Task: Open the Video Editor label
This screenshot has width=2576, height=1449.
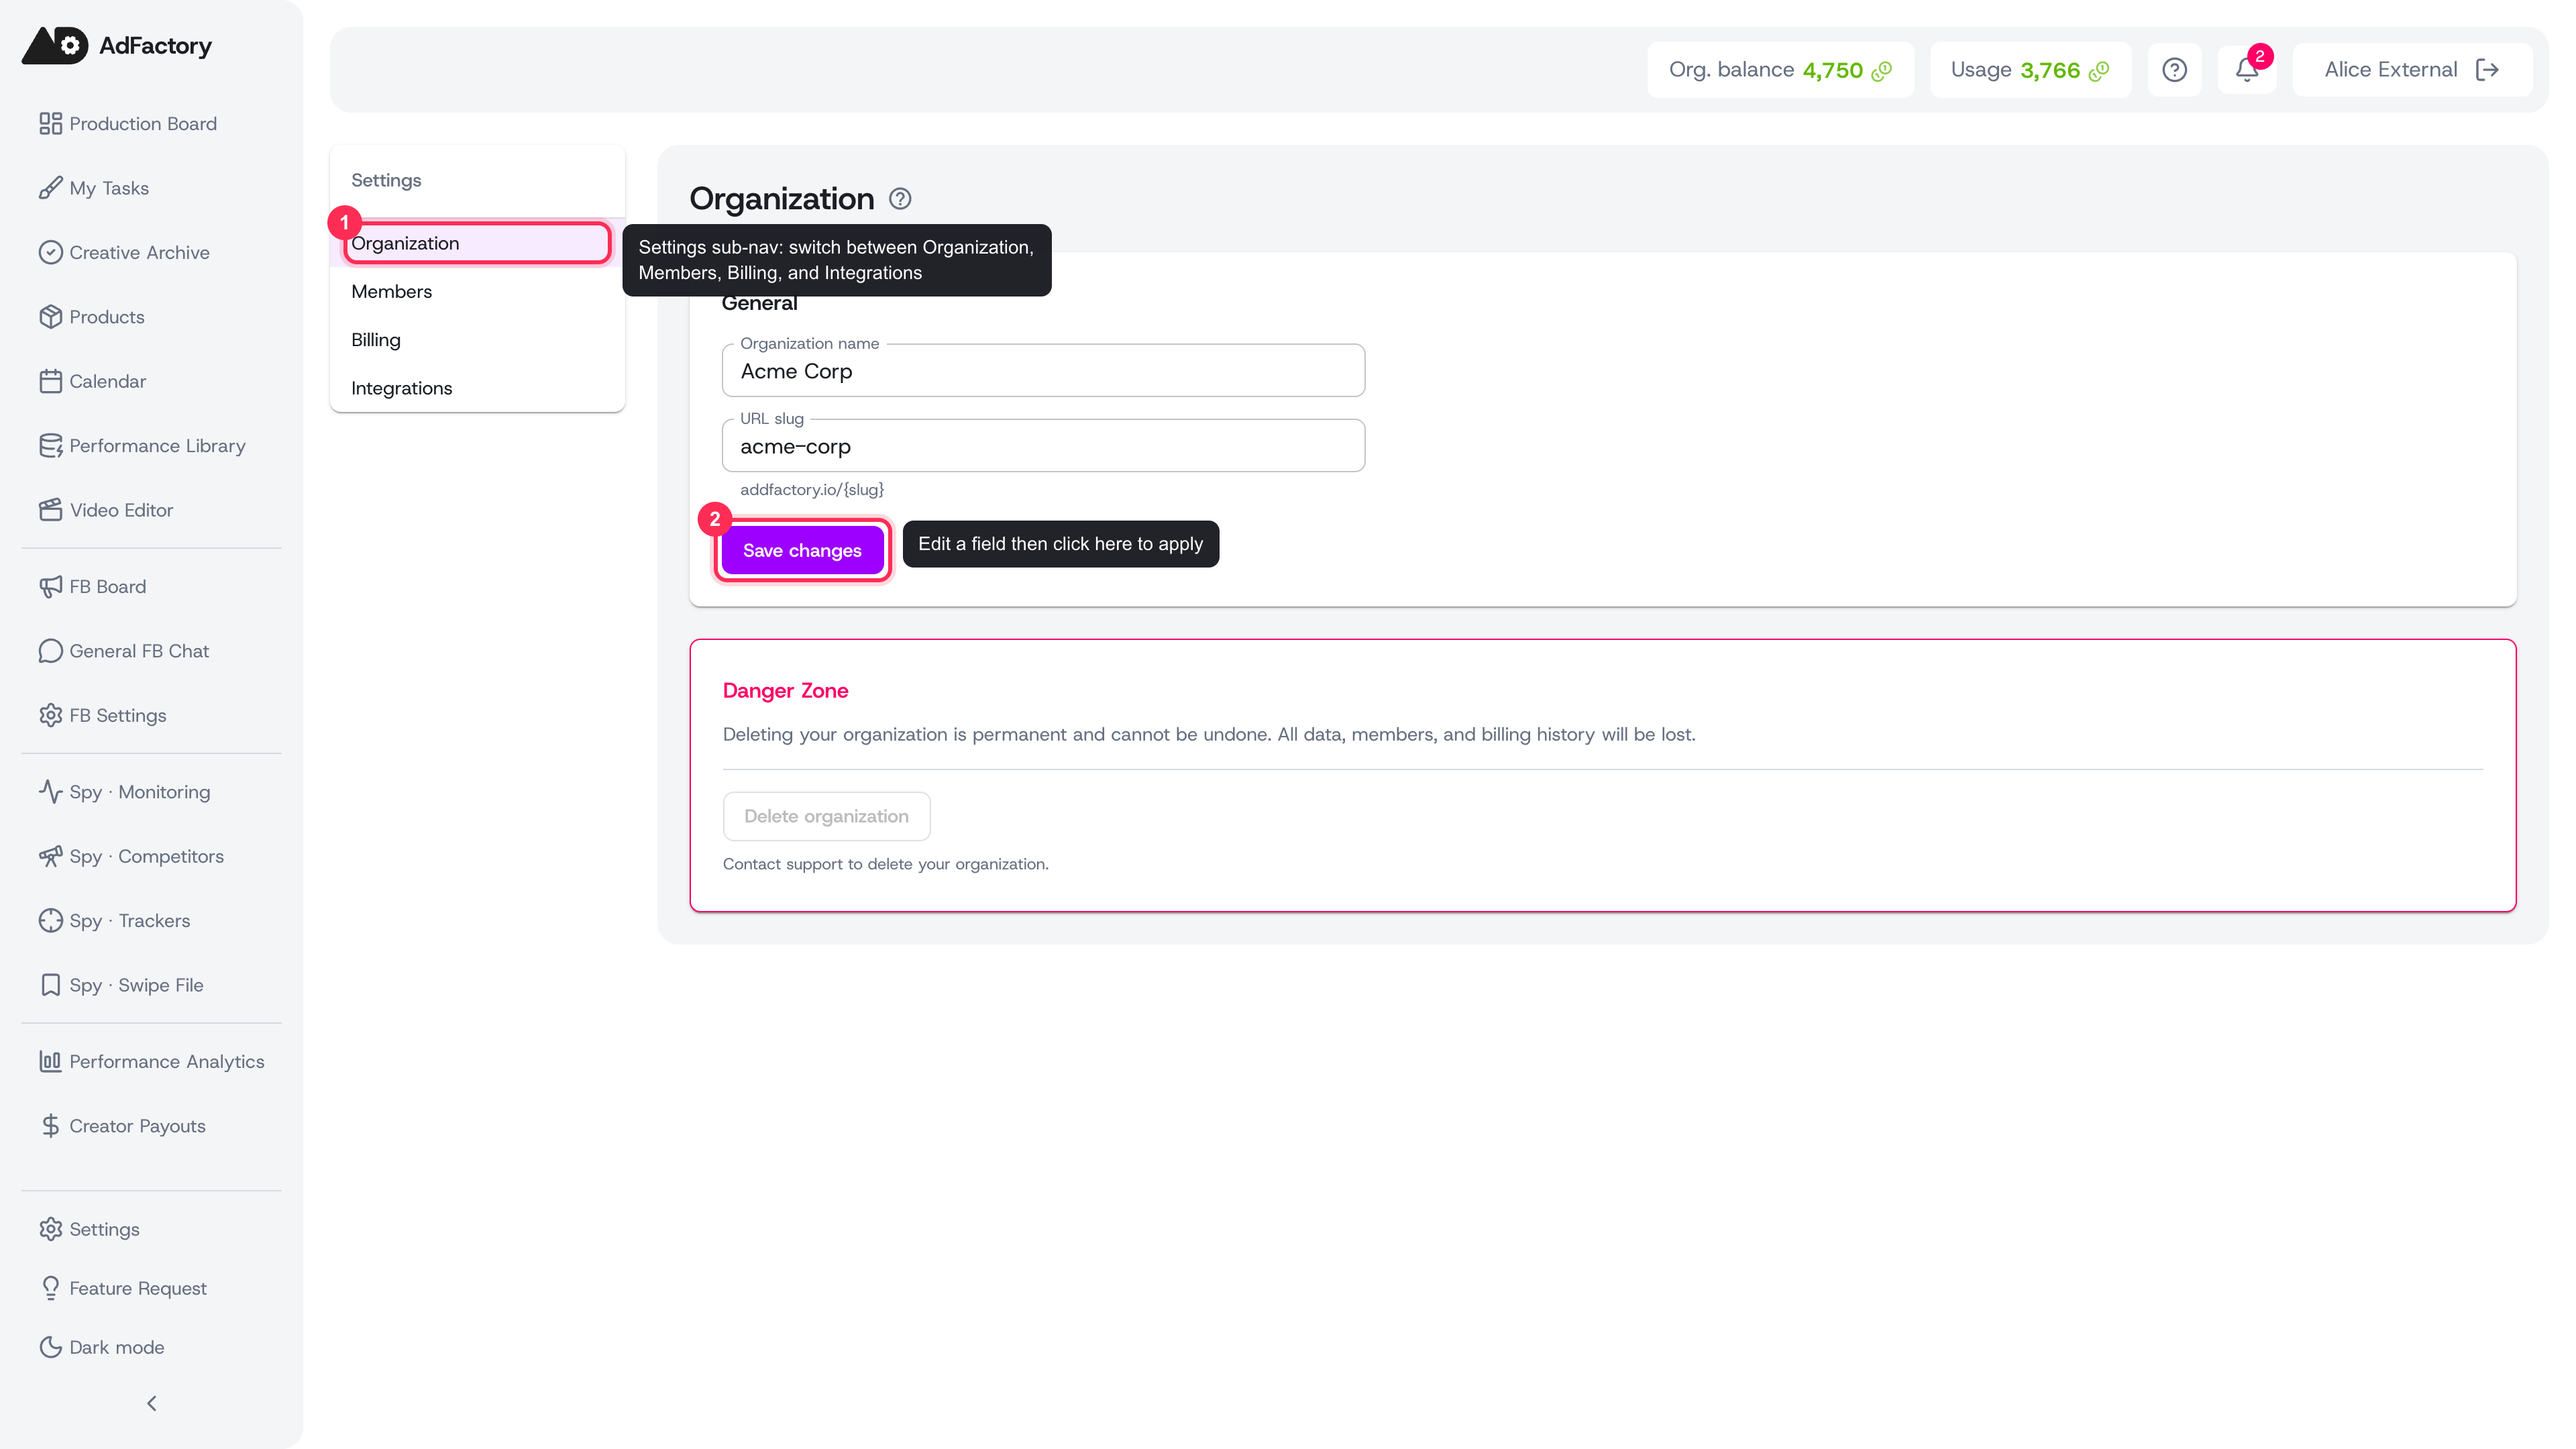Action: (121, 510)
